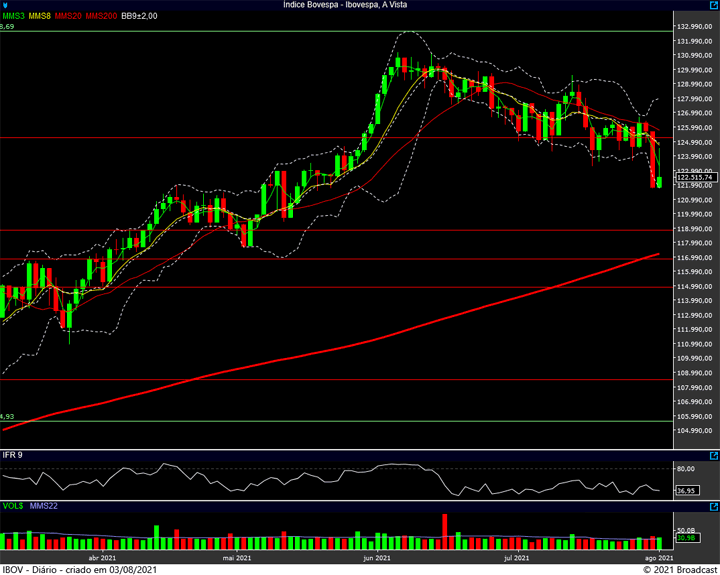
Task: Click the Índice Bovespa chart title
Action: pos(345,5)
